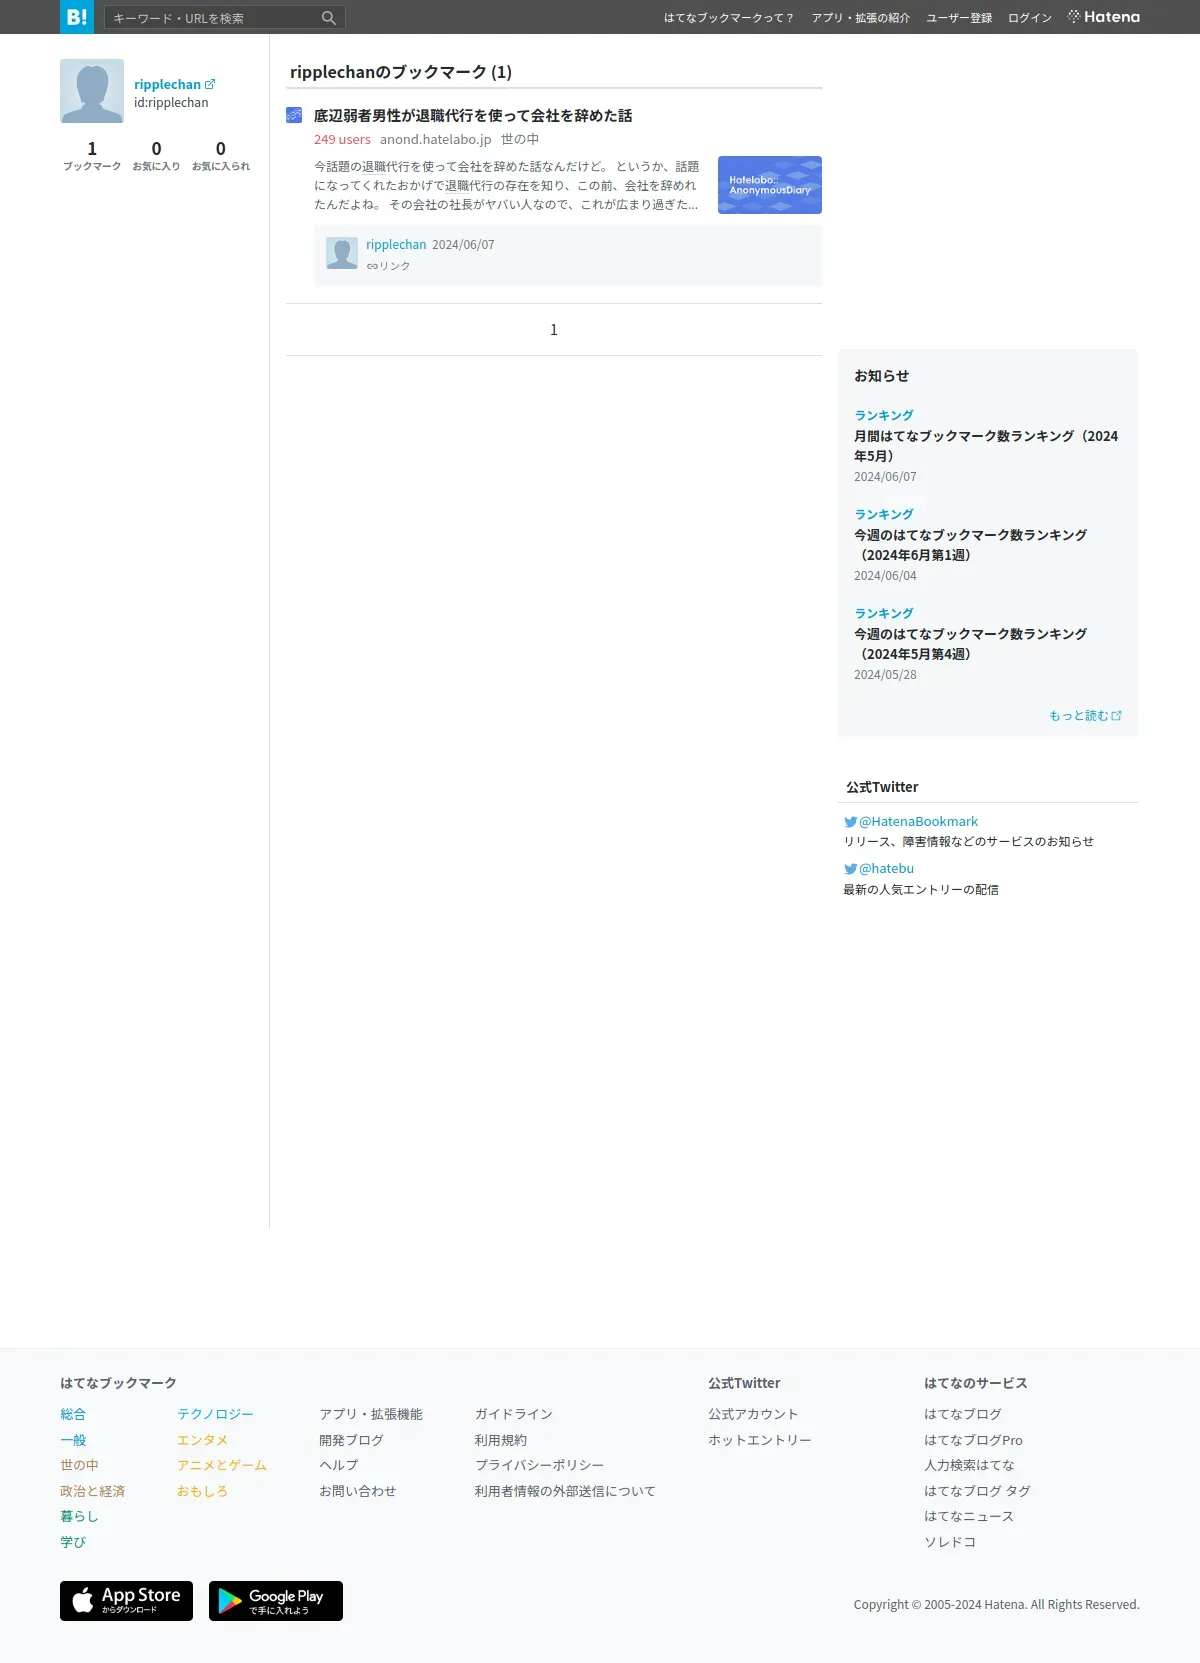Go to page 1 in pagination
The height and width of the screenshot is (1663, 1200).
pos(554,330)
